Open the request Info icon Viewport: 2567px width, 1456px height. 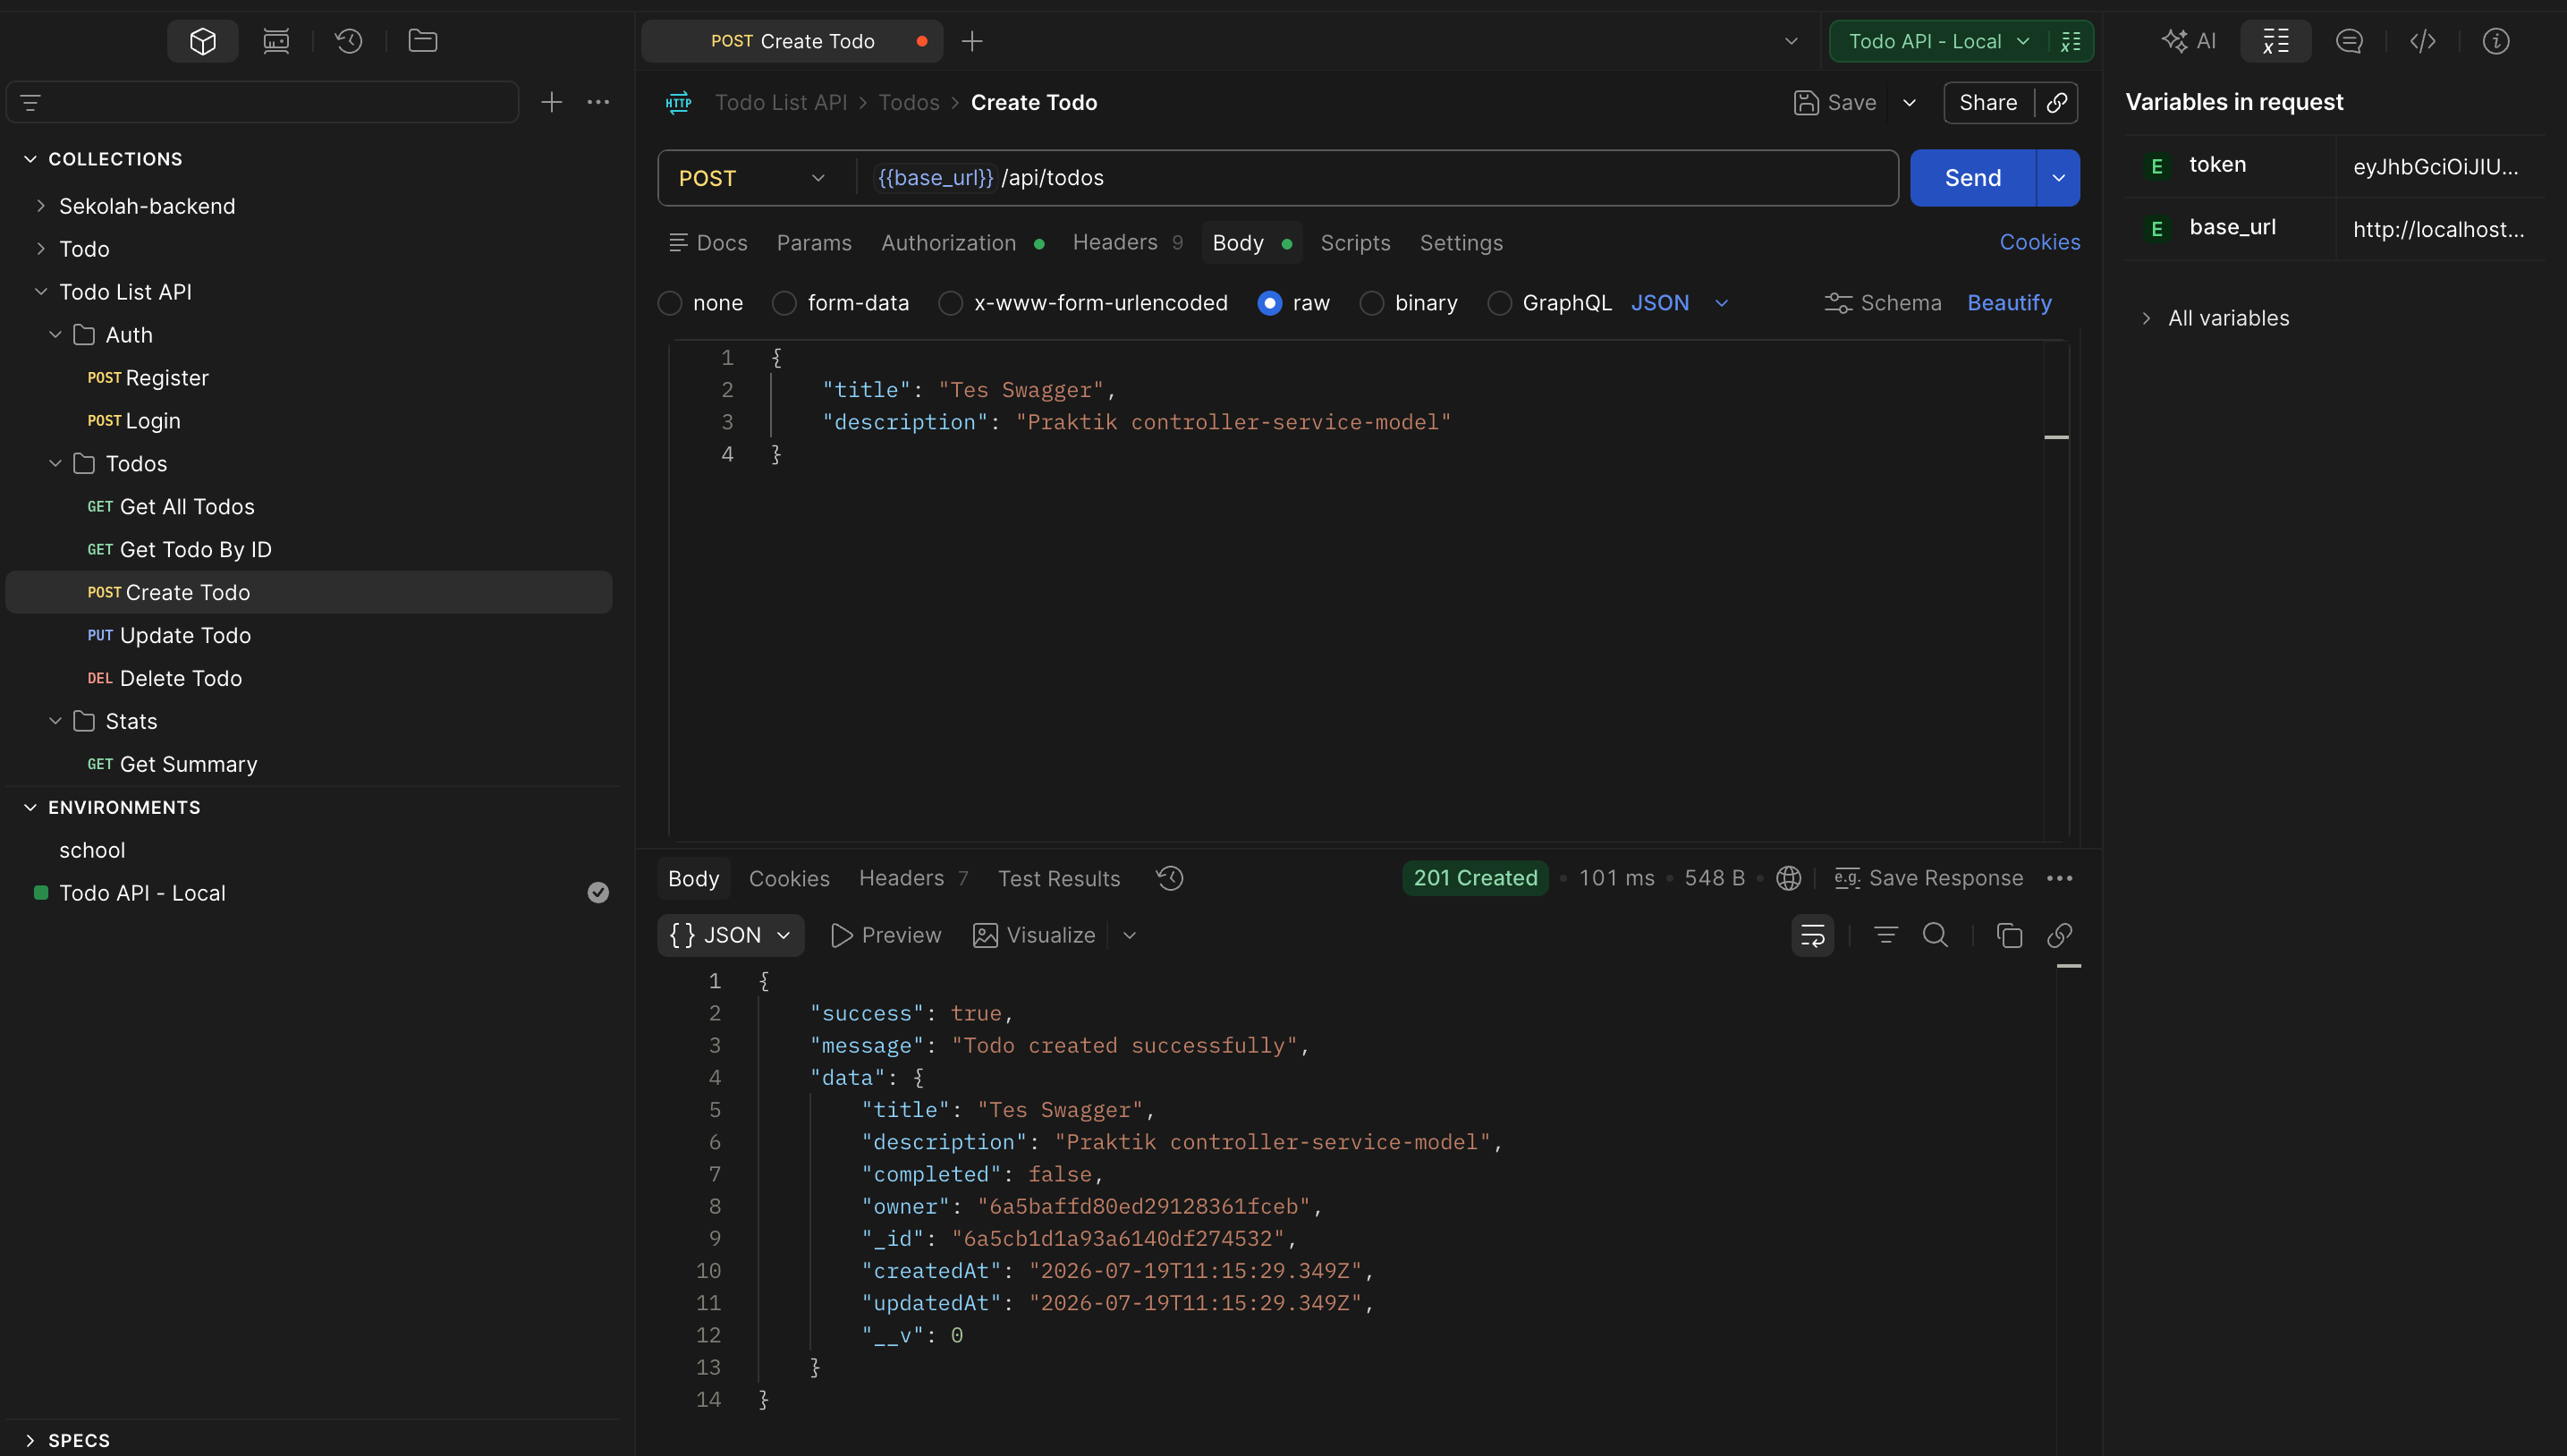pyautogui.click(x=2496, y=41)
